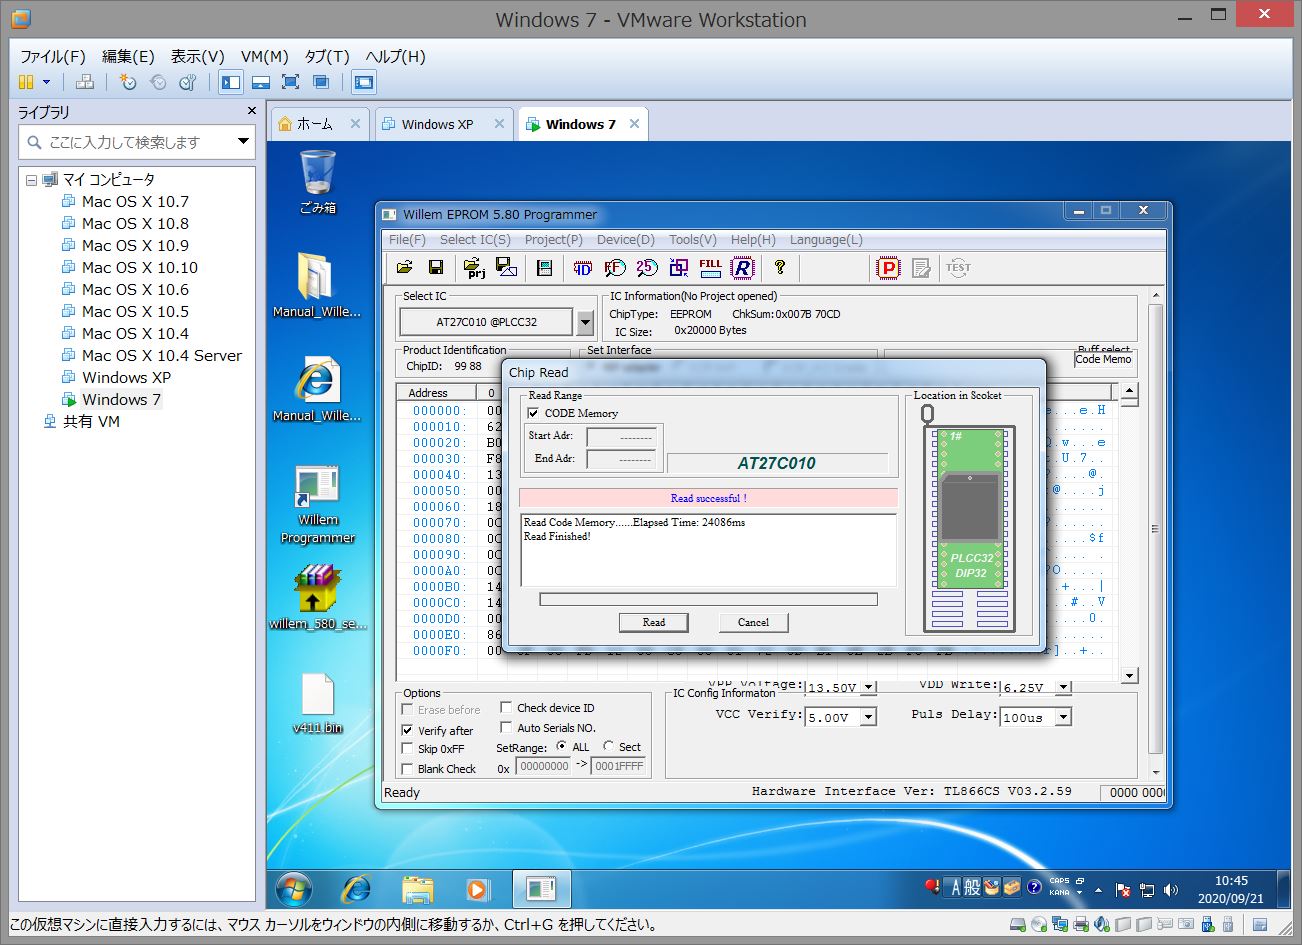Click the green calculator toolbar icon
This screenshot has width=1302, height=945.
click(544, 267)
